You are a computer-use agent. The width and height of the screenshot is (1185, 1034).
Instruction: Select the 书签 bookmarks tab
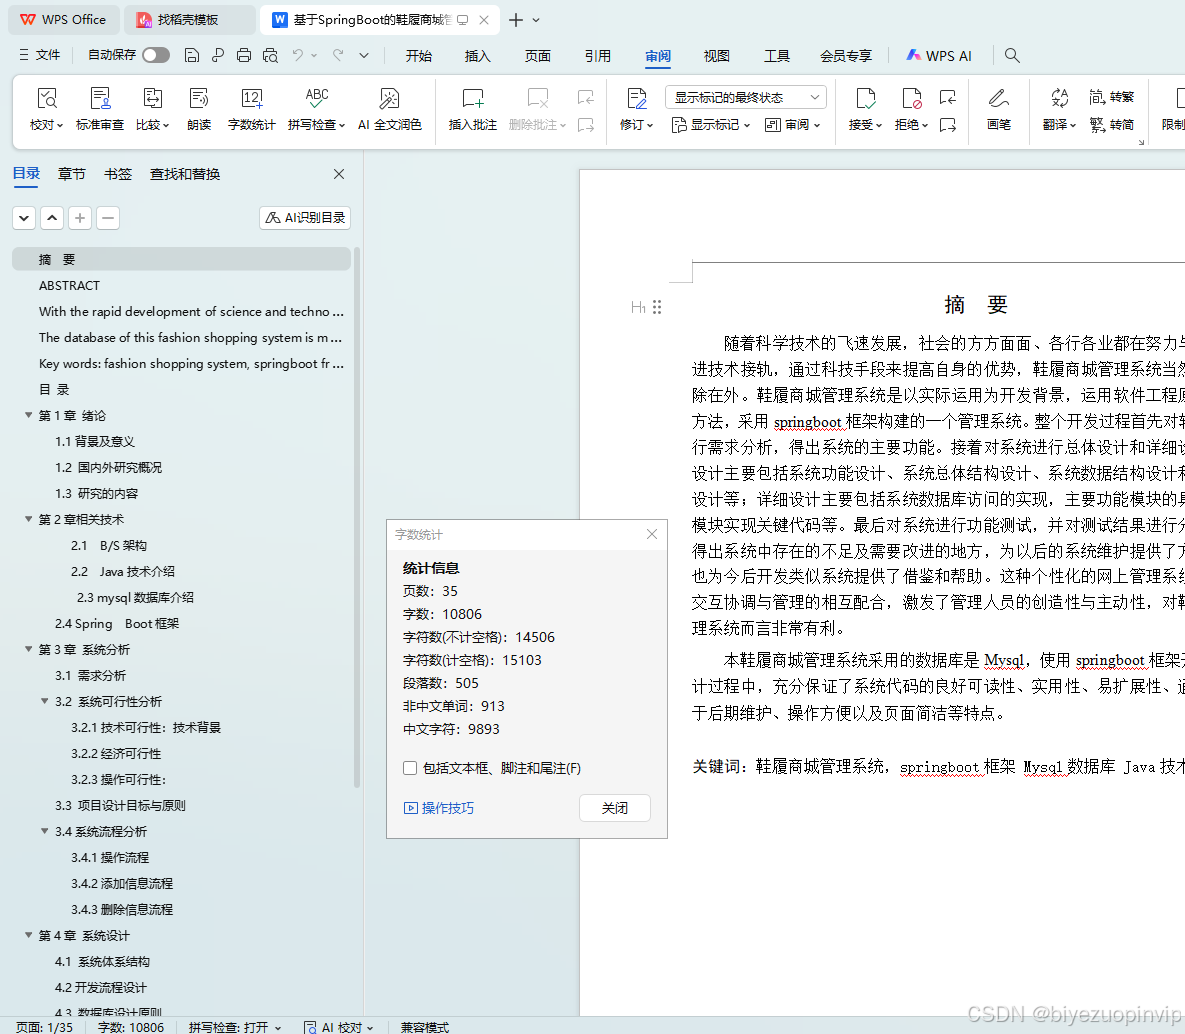tap(117, 173)
